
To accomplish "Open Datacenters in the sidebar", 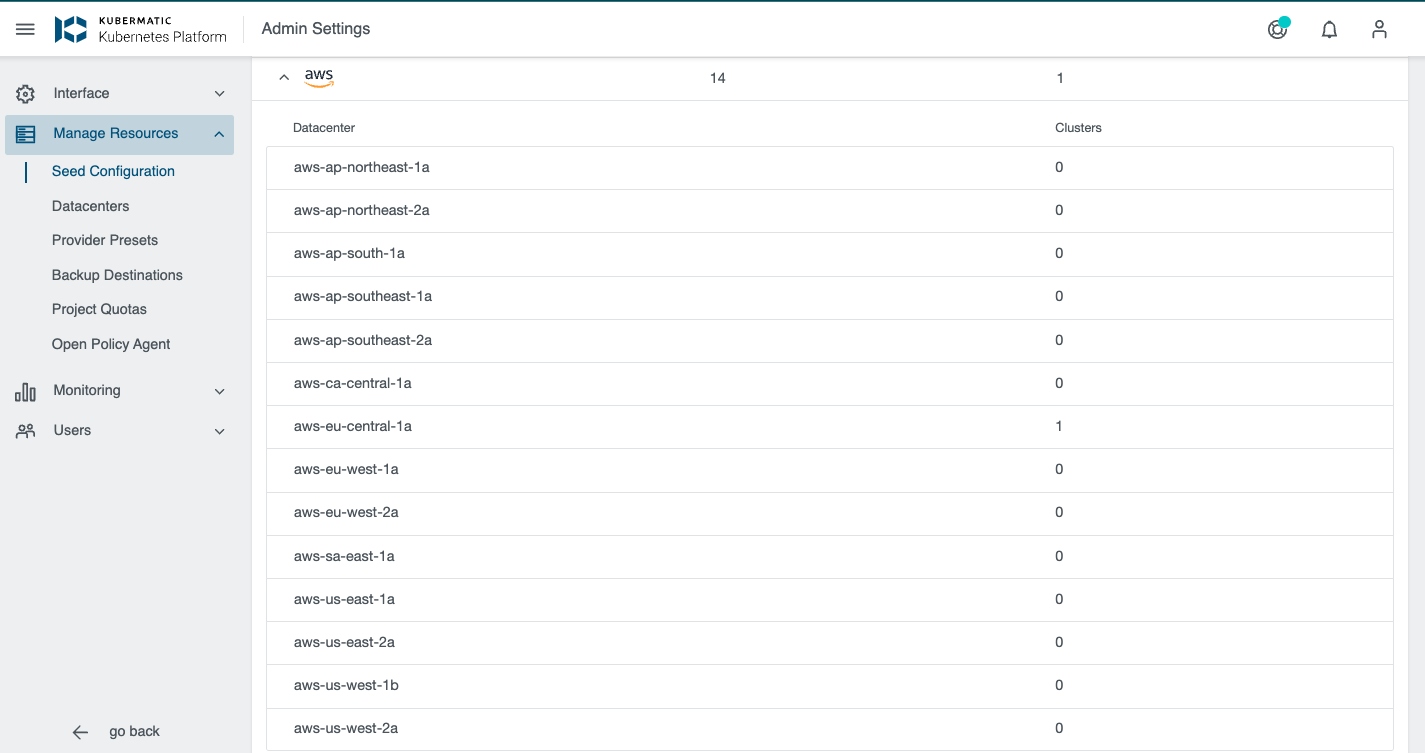I will click(90, 206).
